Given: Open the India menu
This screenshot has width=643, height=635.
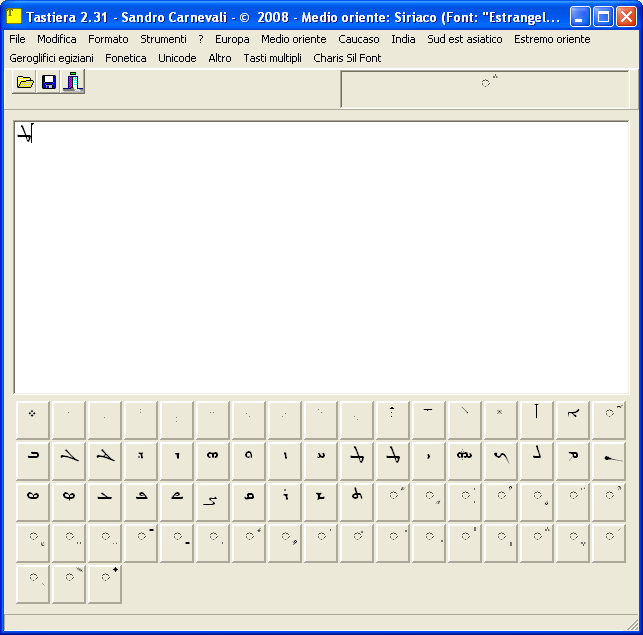Looking at the screenshot, I should coord(403,39).
